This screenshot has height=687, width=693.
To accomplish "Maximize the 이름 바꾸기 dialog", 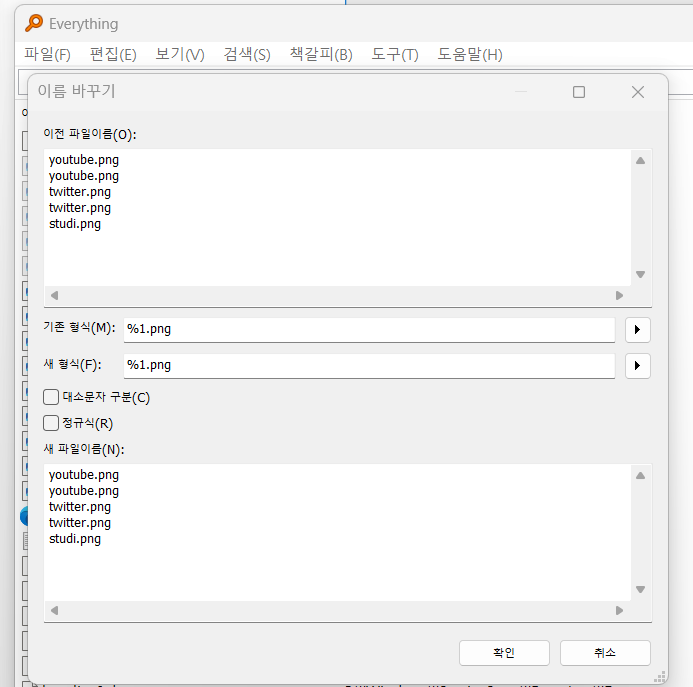I will tap(579, 92).
